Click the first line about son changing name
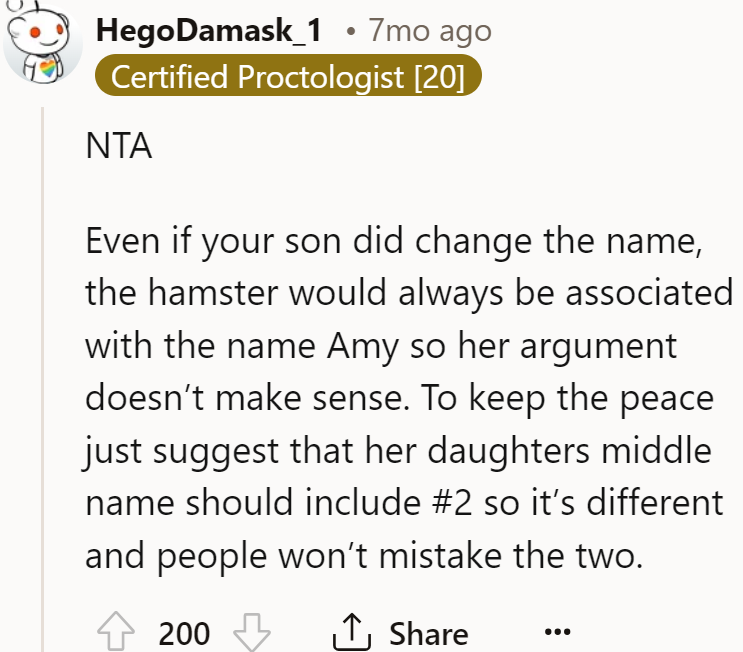Viewport: 743px width, 652px height. pos(394,242)
